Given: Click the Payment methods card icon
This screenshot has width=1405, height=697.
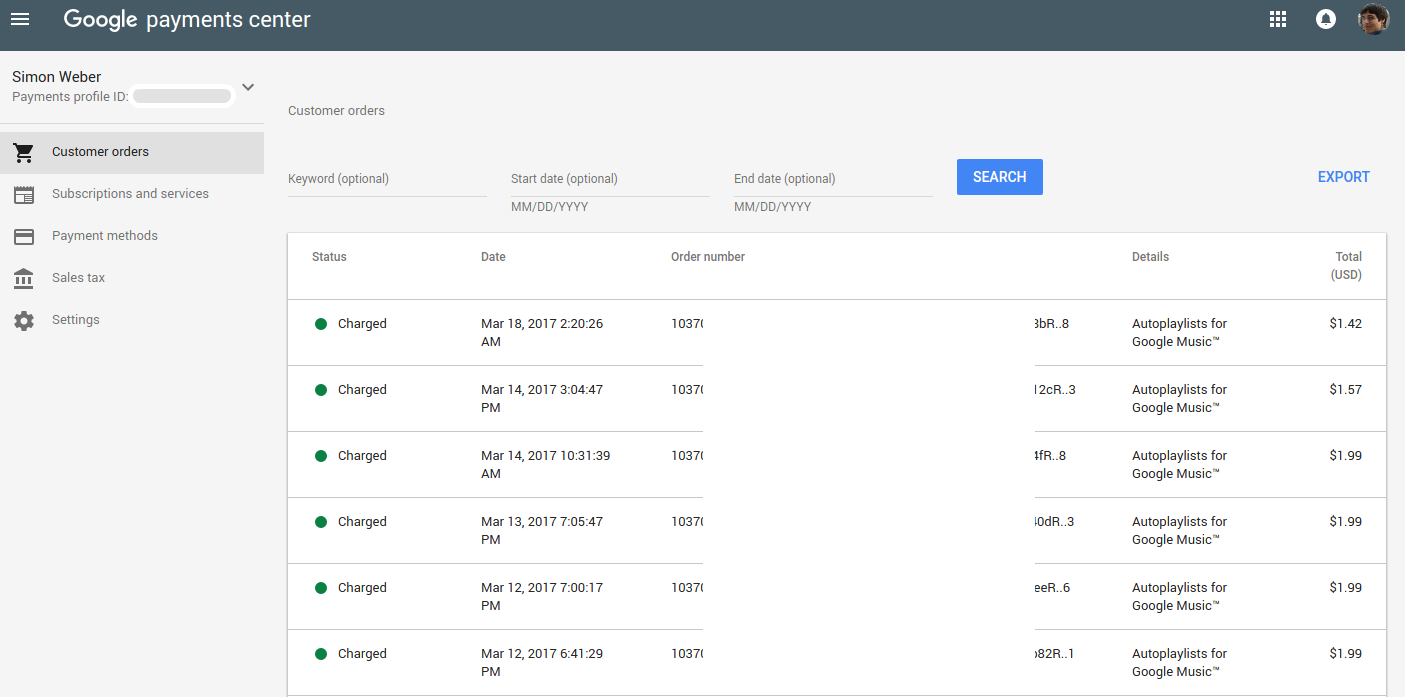Looking at the screenshot, I should (x=24, y=236).
